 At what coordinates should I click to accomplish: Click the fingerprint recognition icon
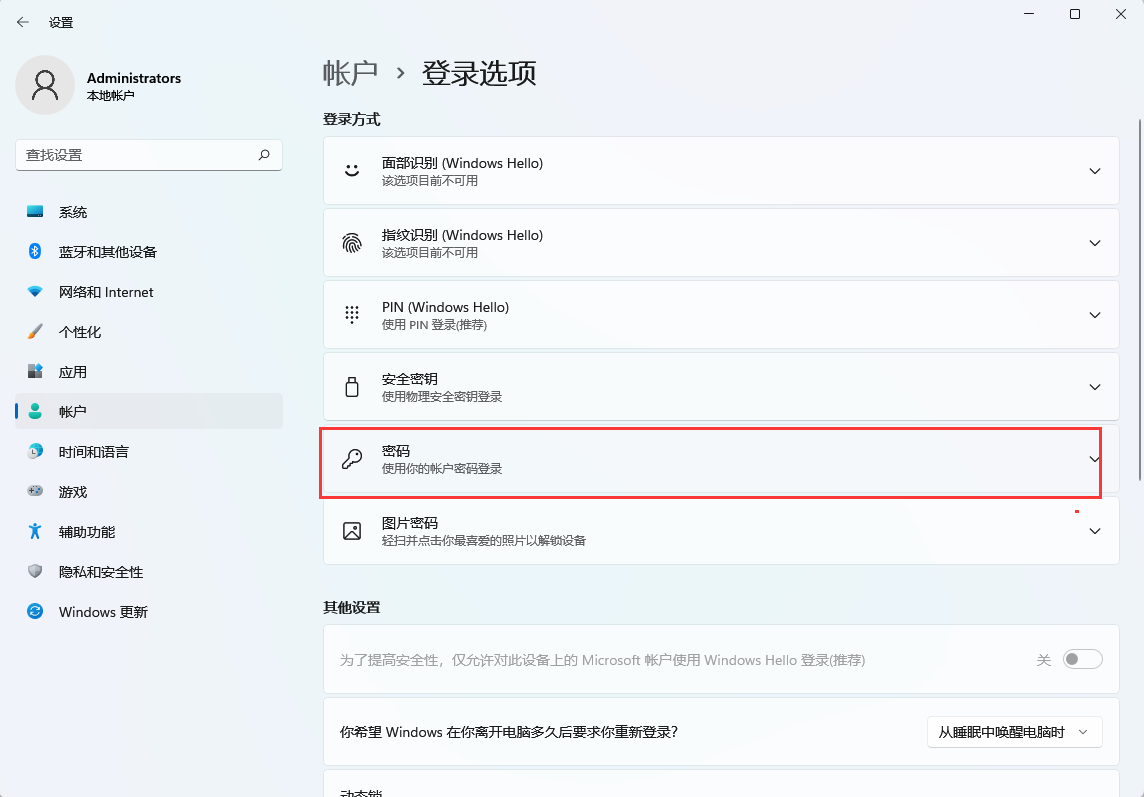point(351,242)
